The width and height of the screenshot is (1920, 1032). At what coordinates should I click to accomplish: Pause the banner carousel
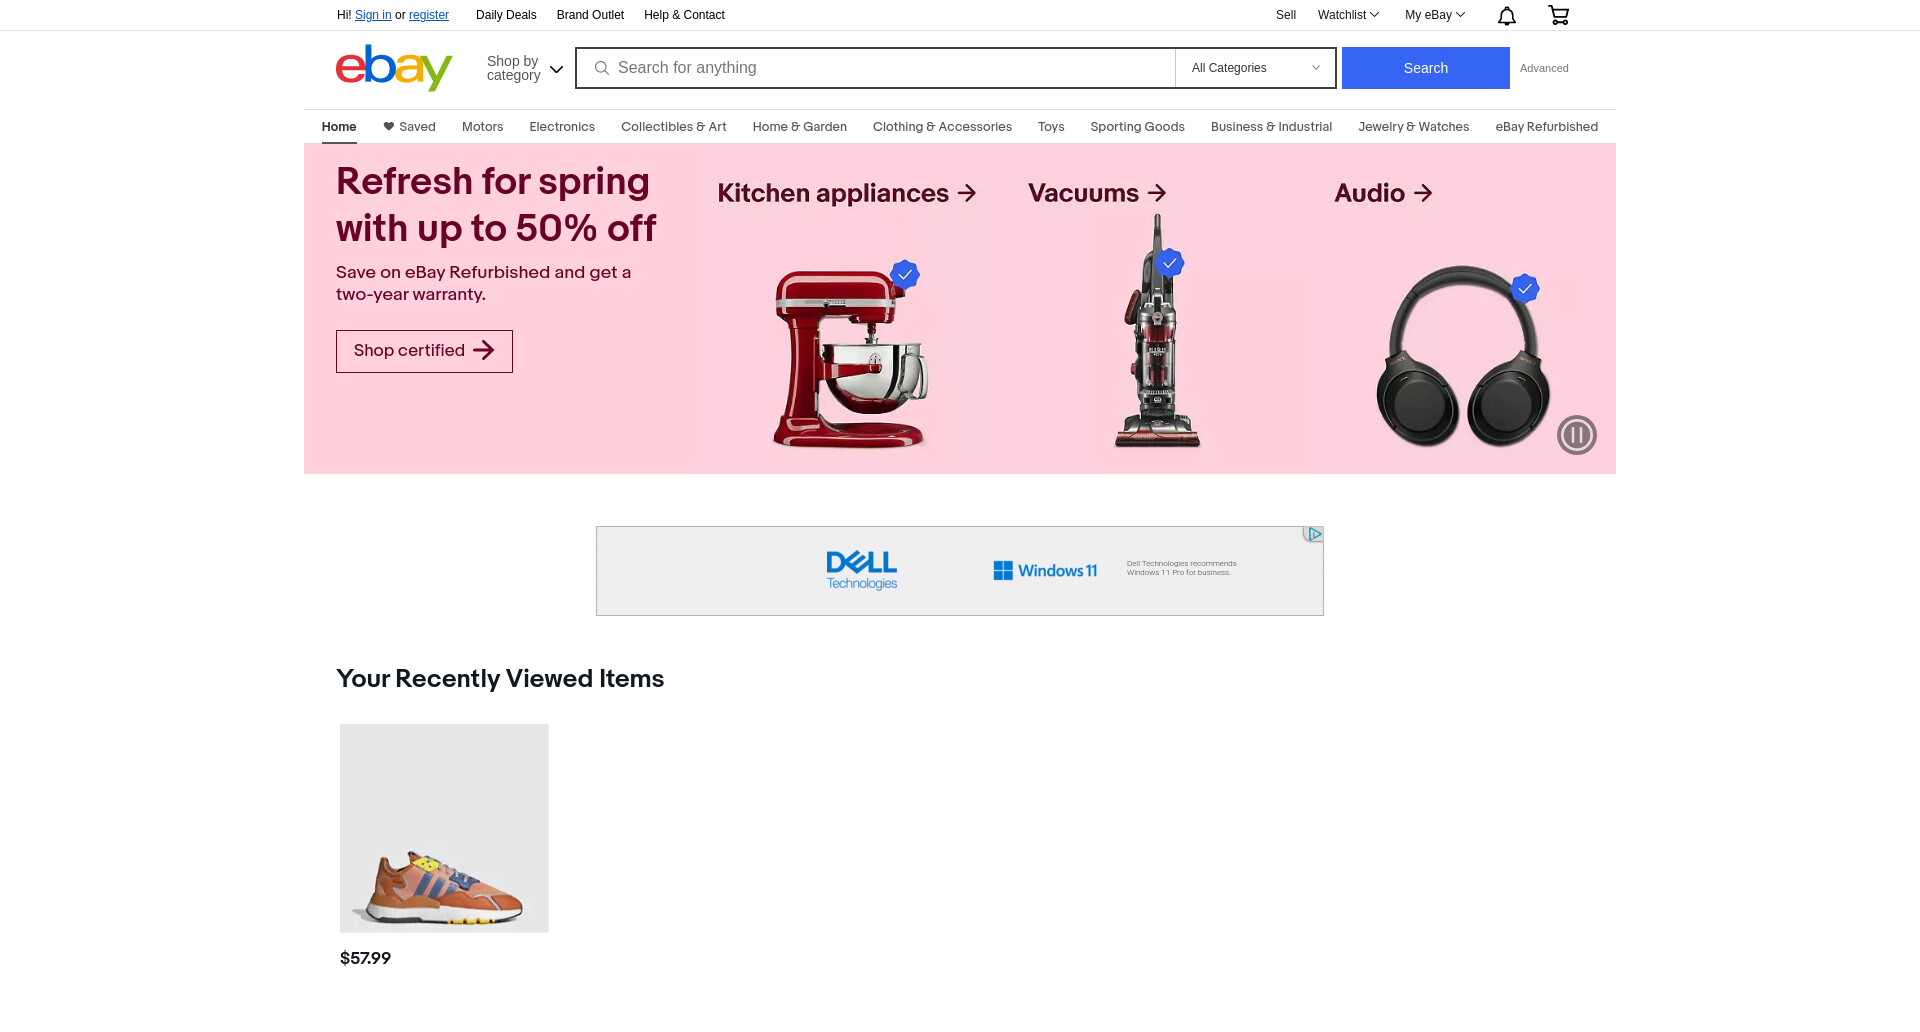pos(1577,435)
